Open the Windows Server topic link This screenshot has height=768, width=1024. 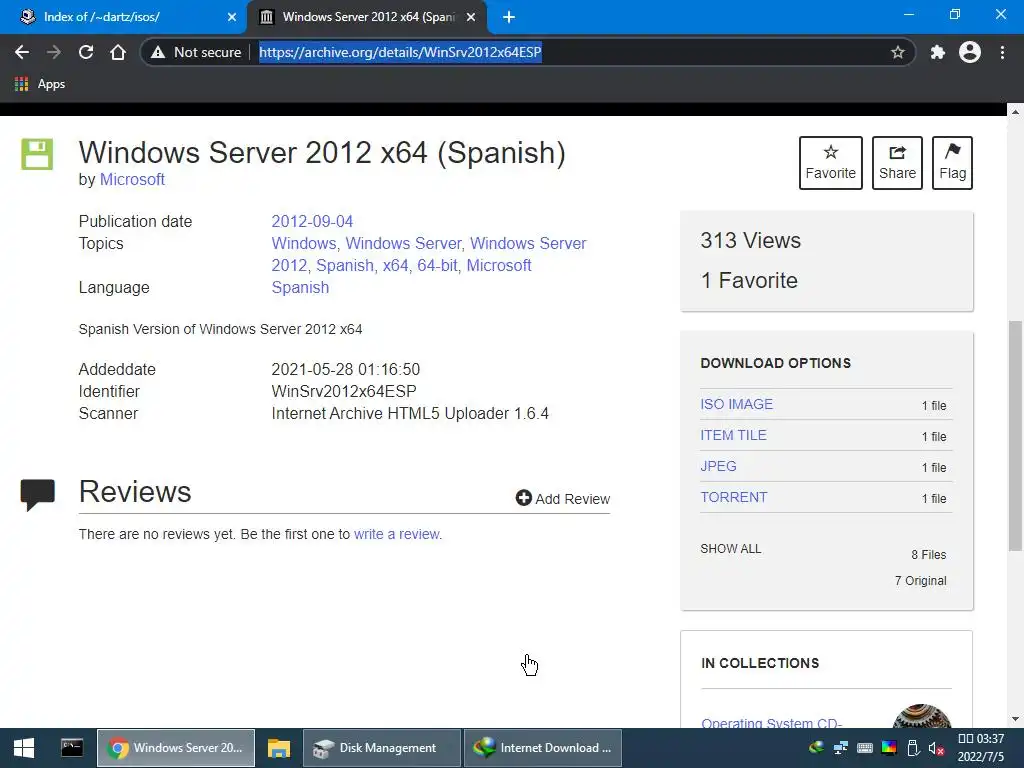[403, 244]
